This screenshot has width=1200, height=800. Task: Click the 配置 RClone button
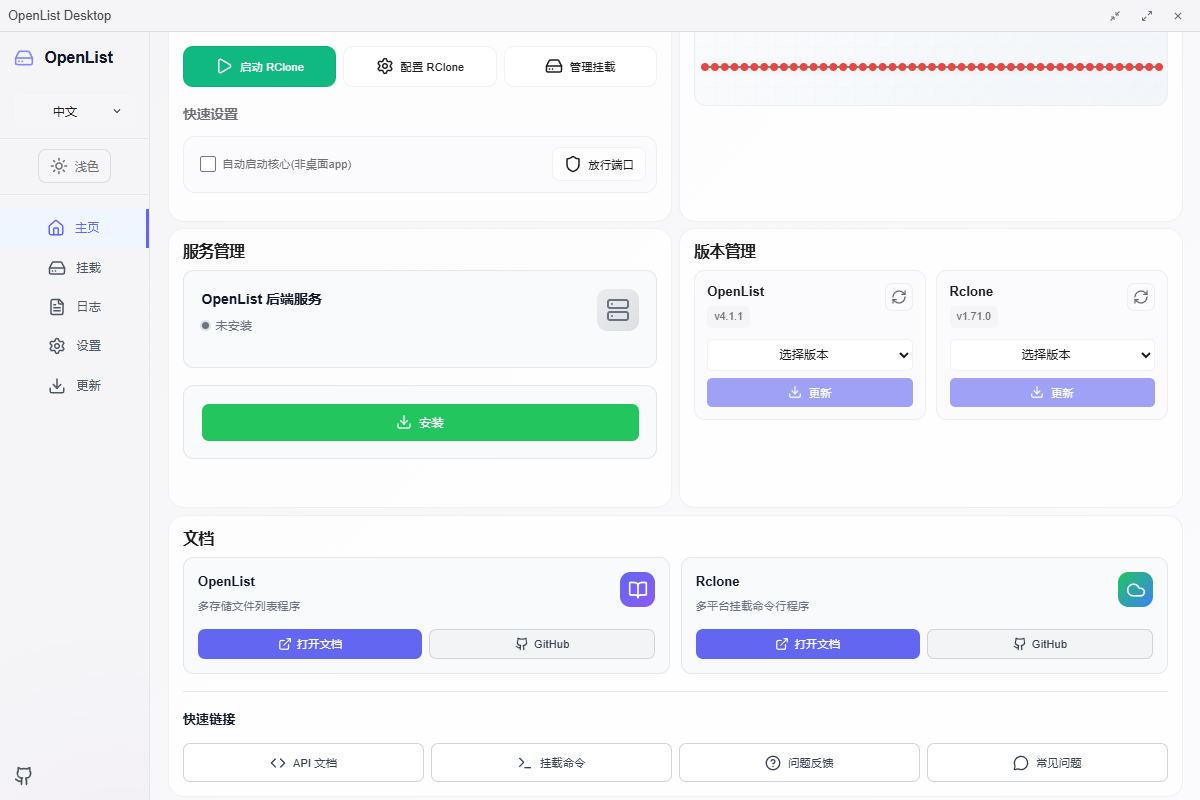click(420, 66)
